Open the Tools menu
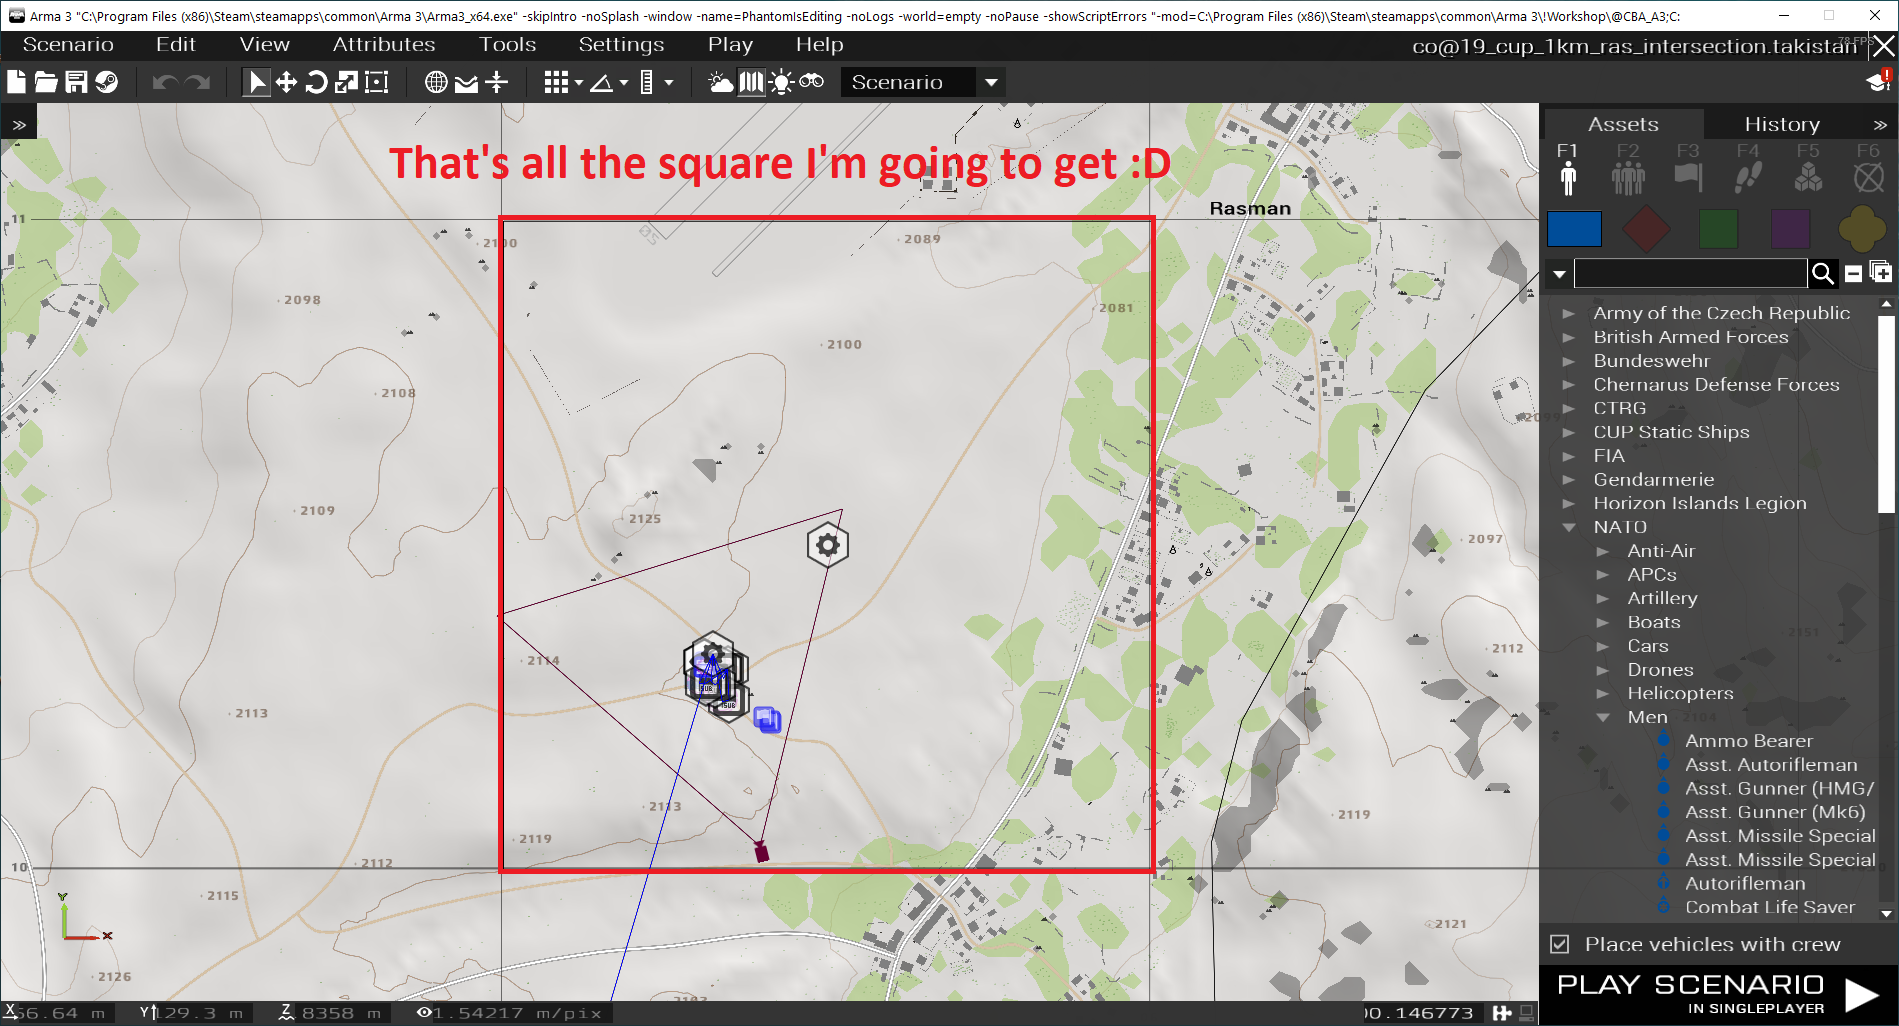 [x=507, y=44]
